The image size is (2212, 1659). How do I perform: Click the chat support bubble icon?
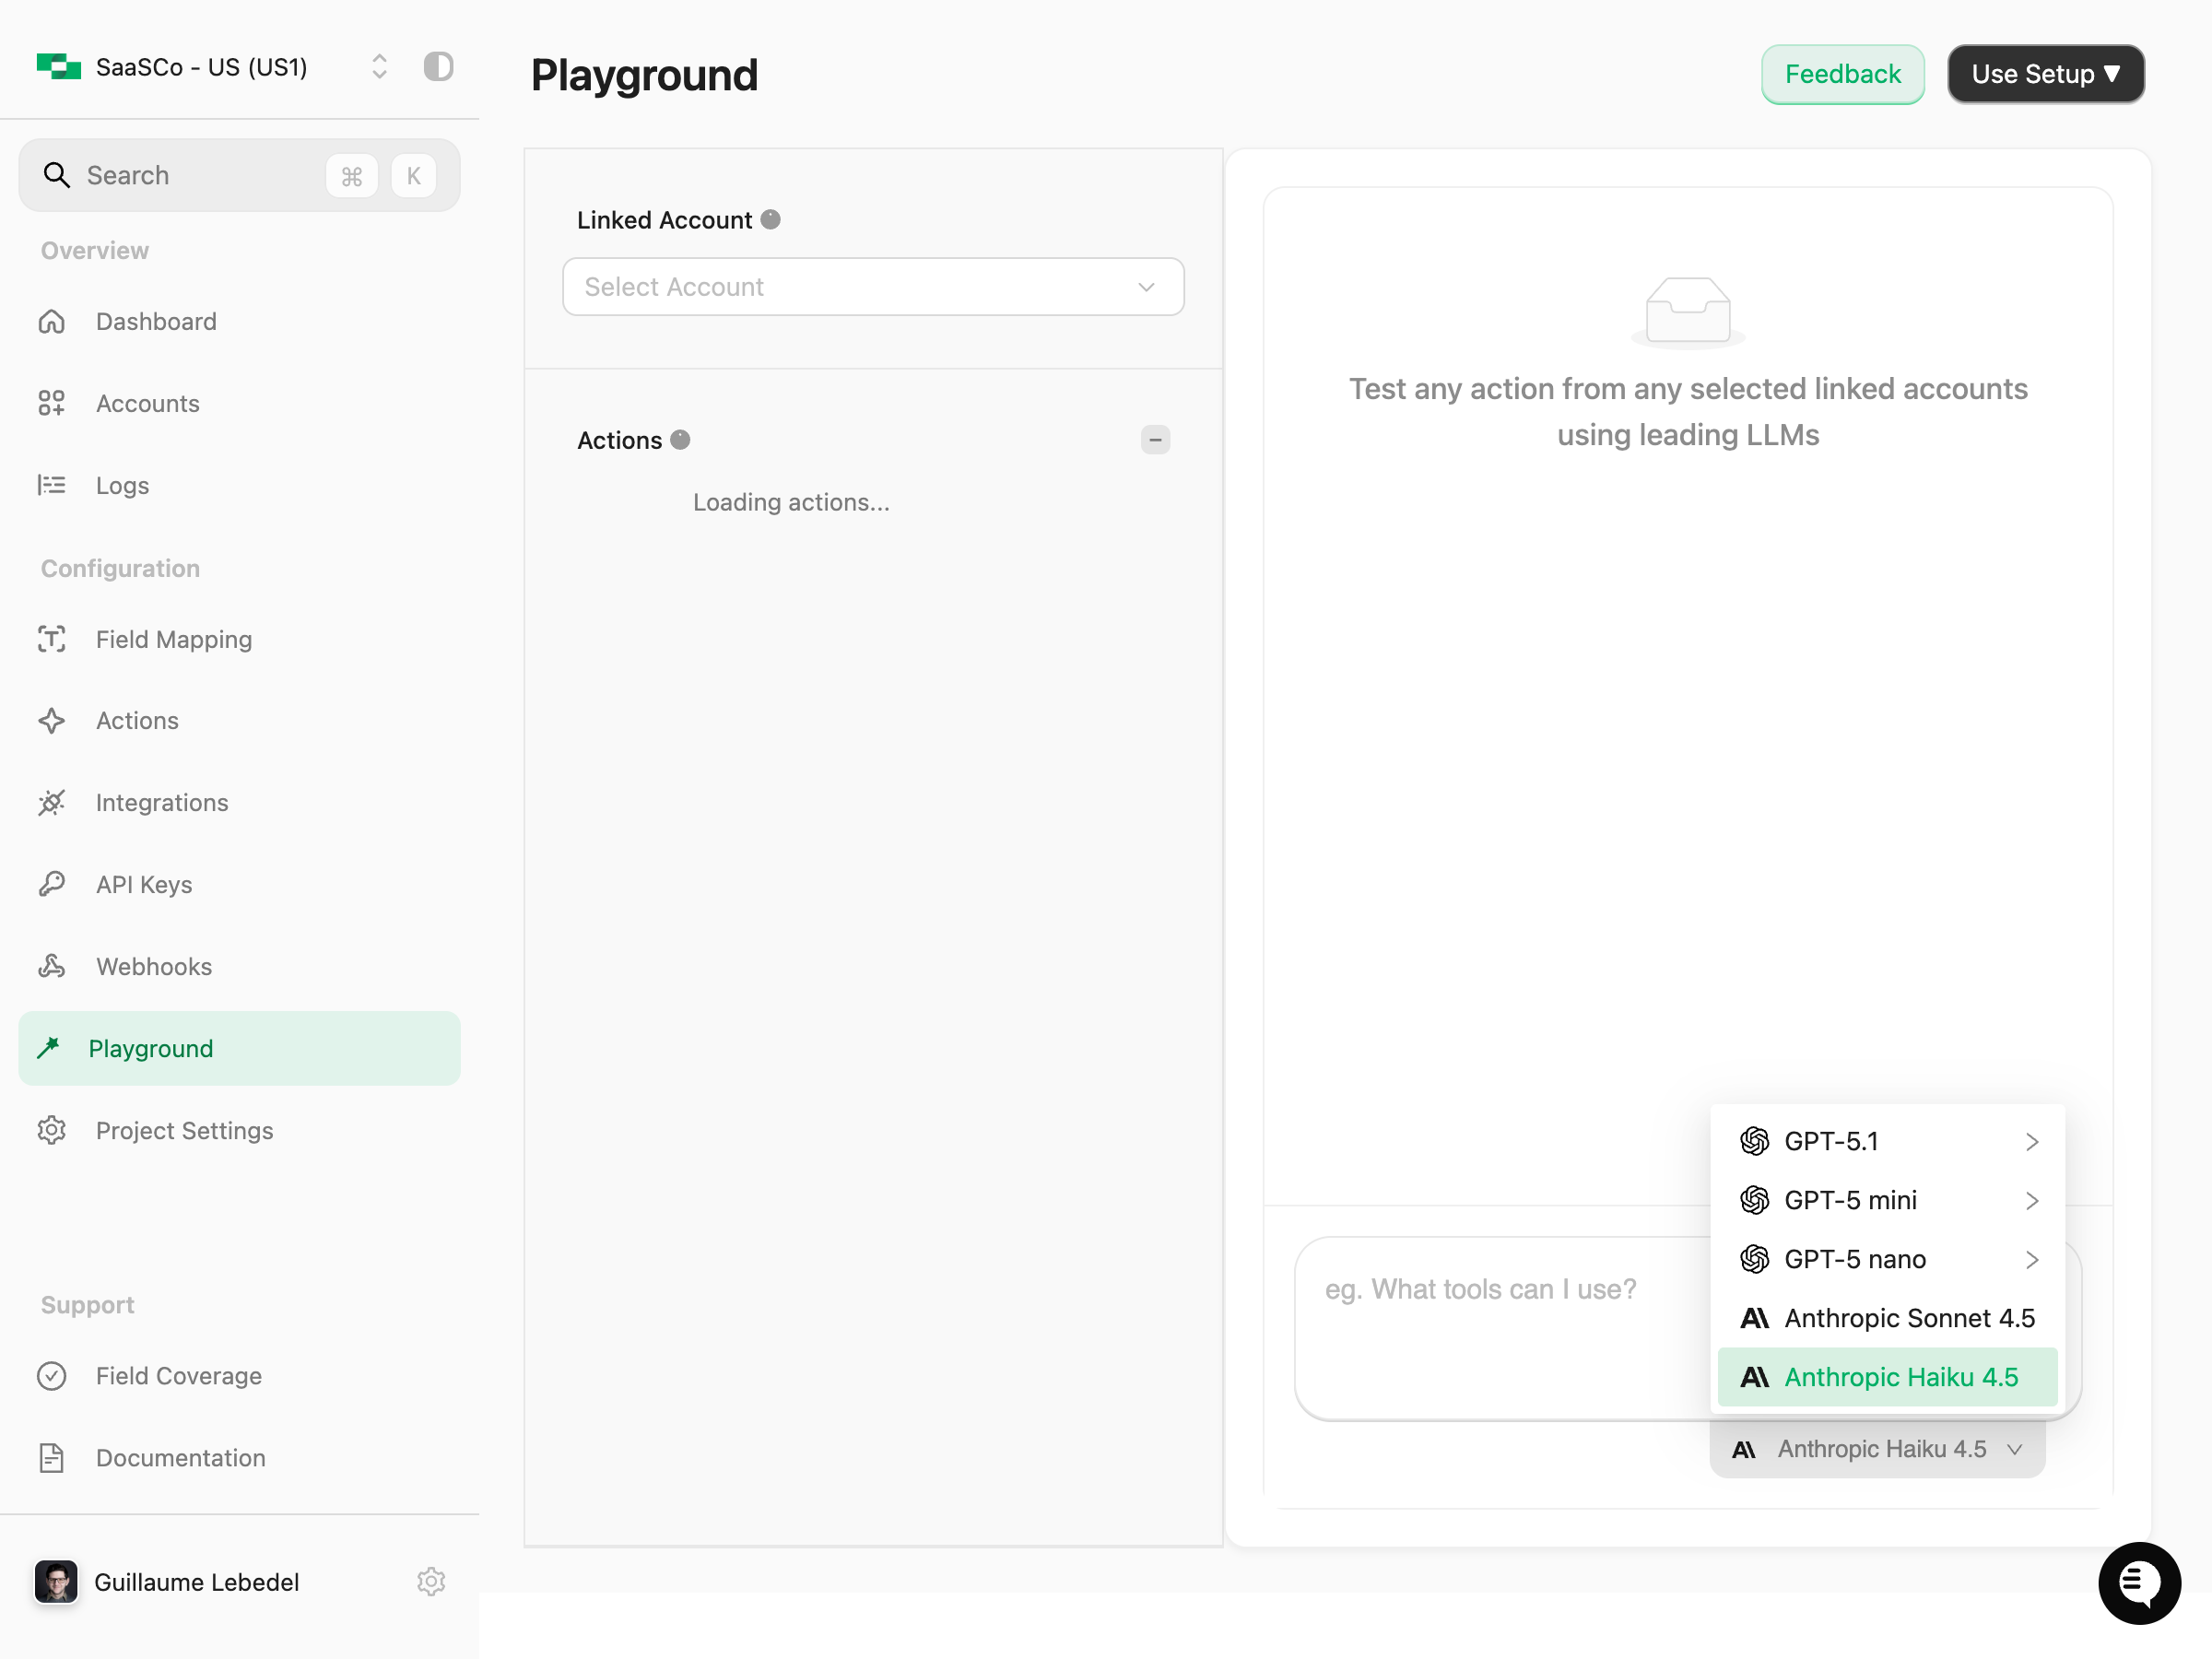pos(2138,1582)
